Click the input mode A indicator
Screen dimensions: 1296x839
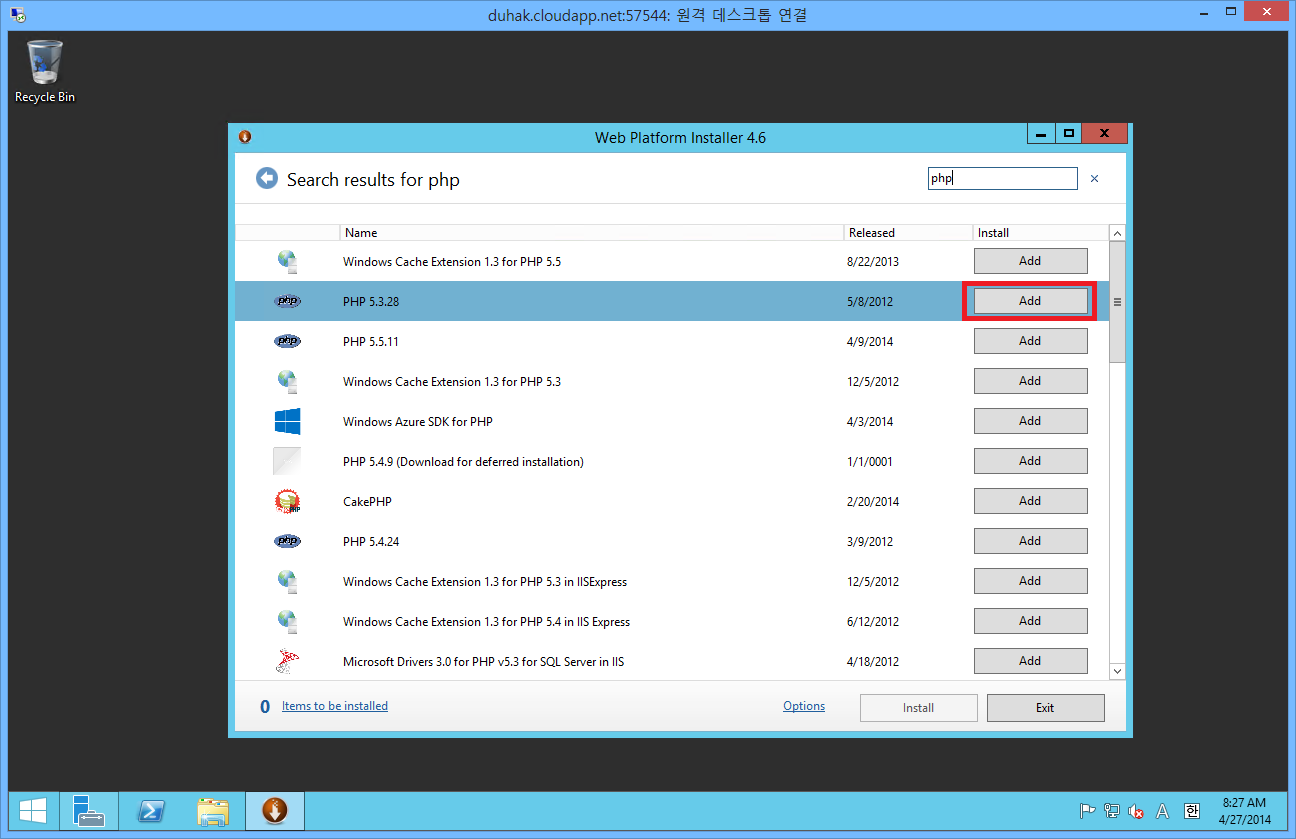point(1162,811)
